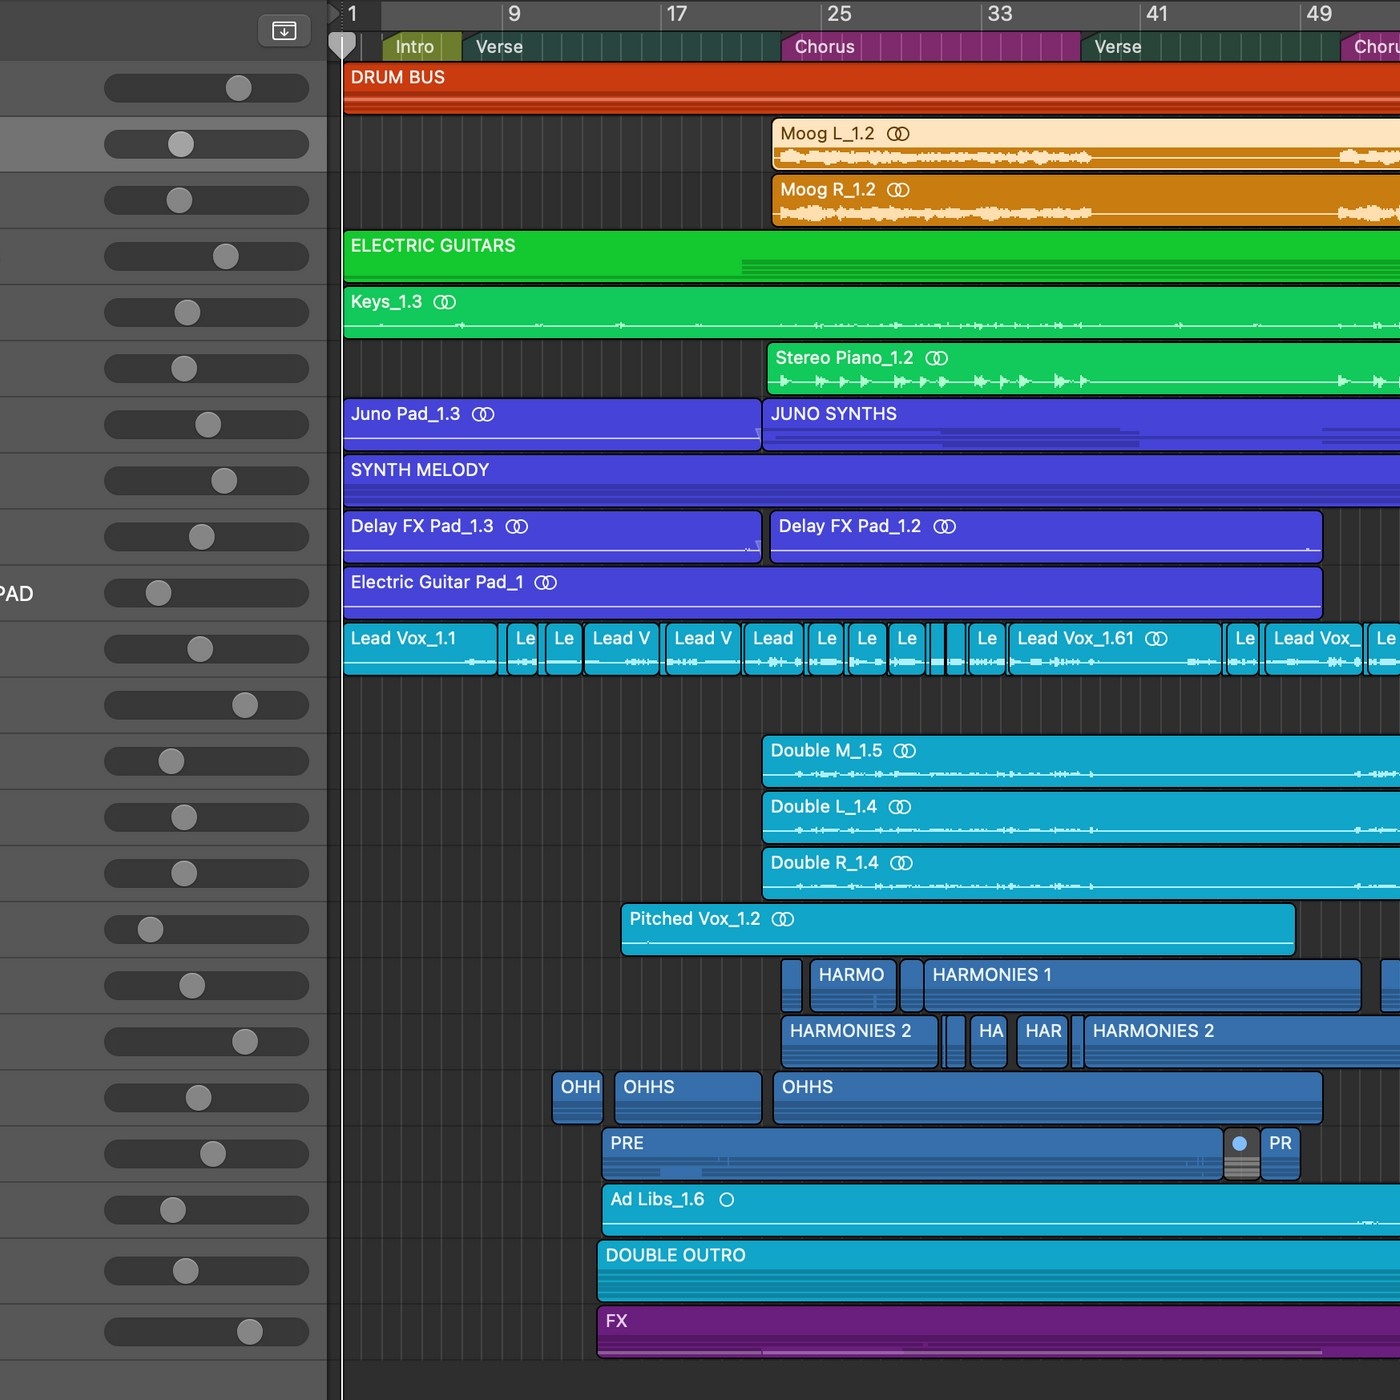This screenshot has height=1400, width=1400.
Task: Click the volume slider knob on the PAD track
Action: click(x=158, y=593)
